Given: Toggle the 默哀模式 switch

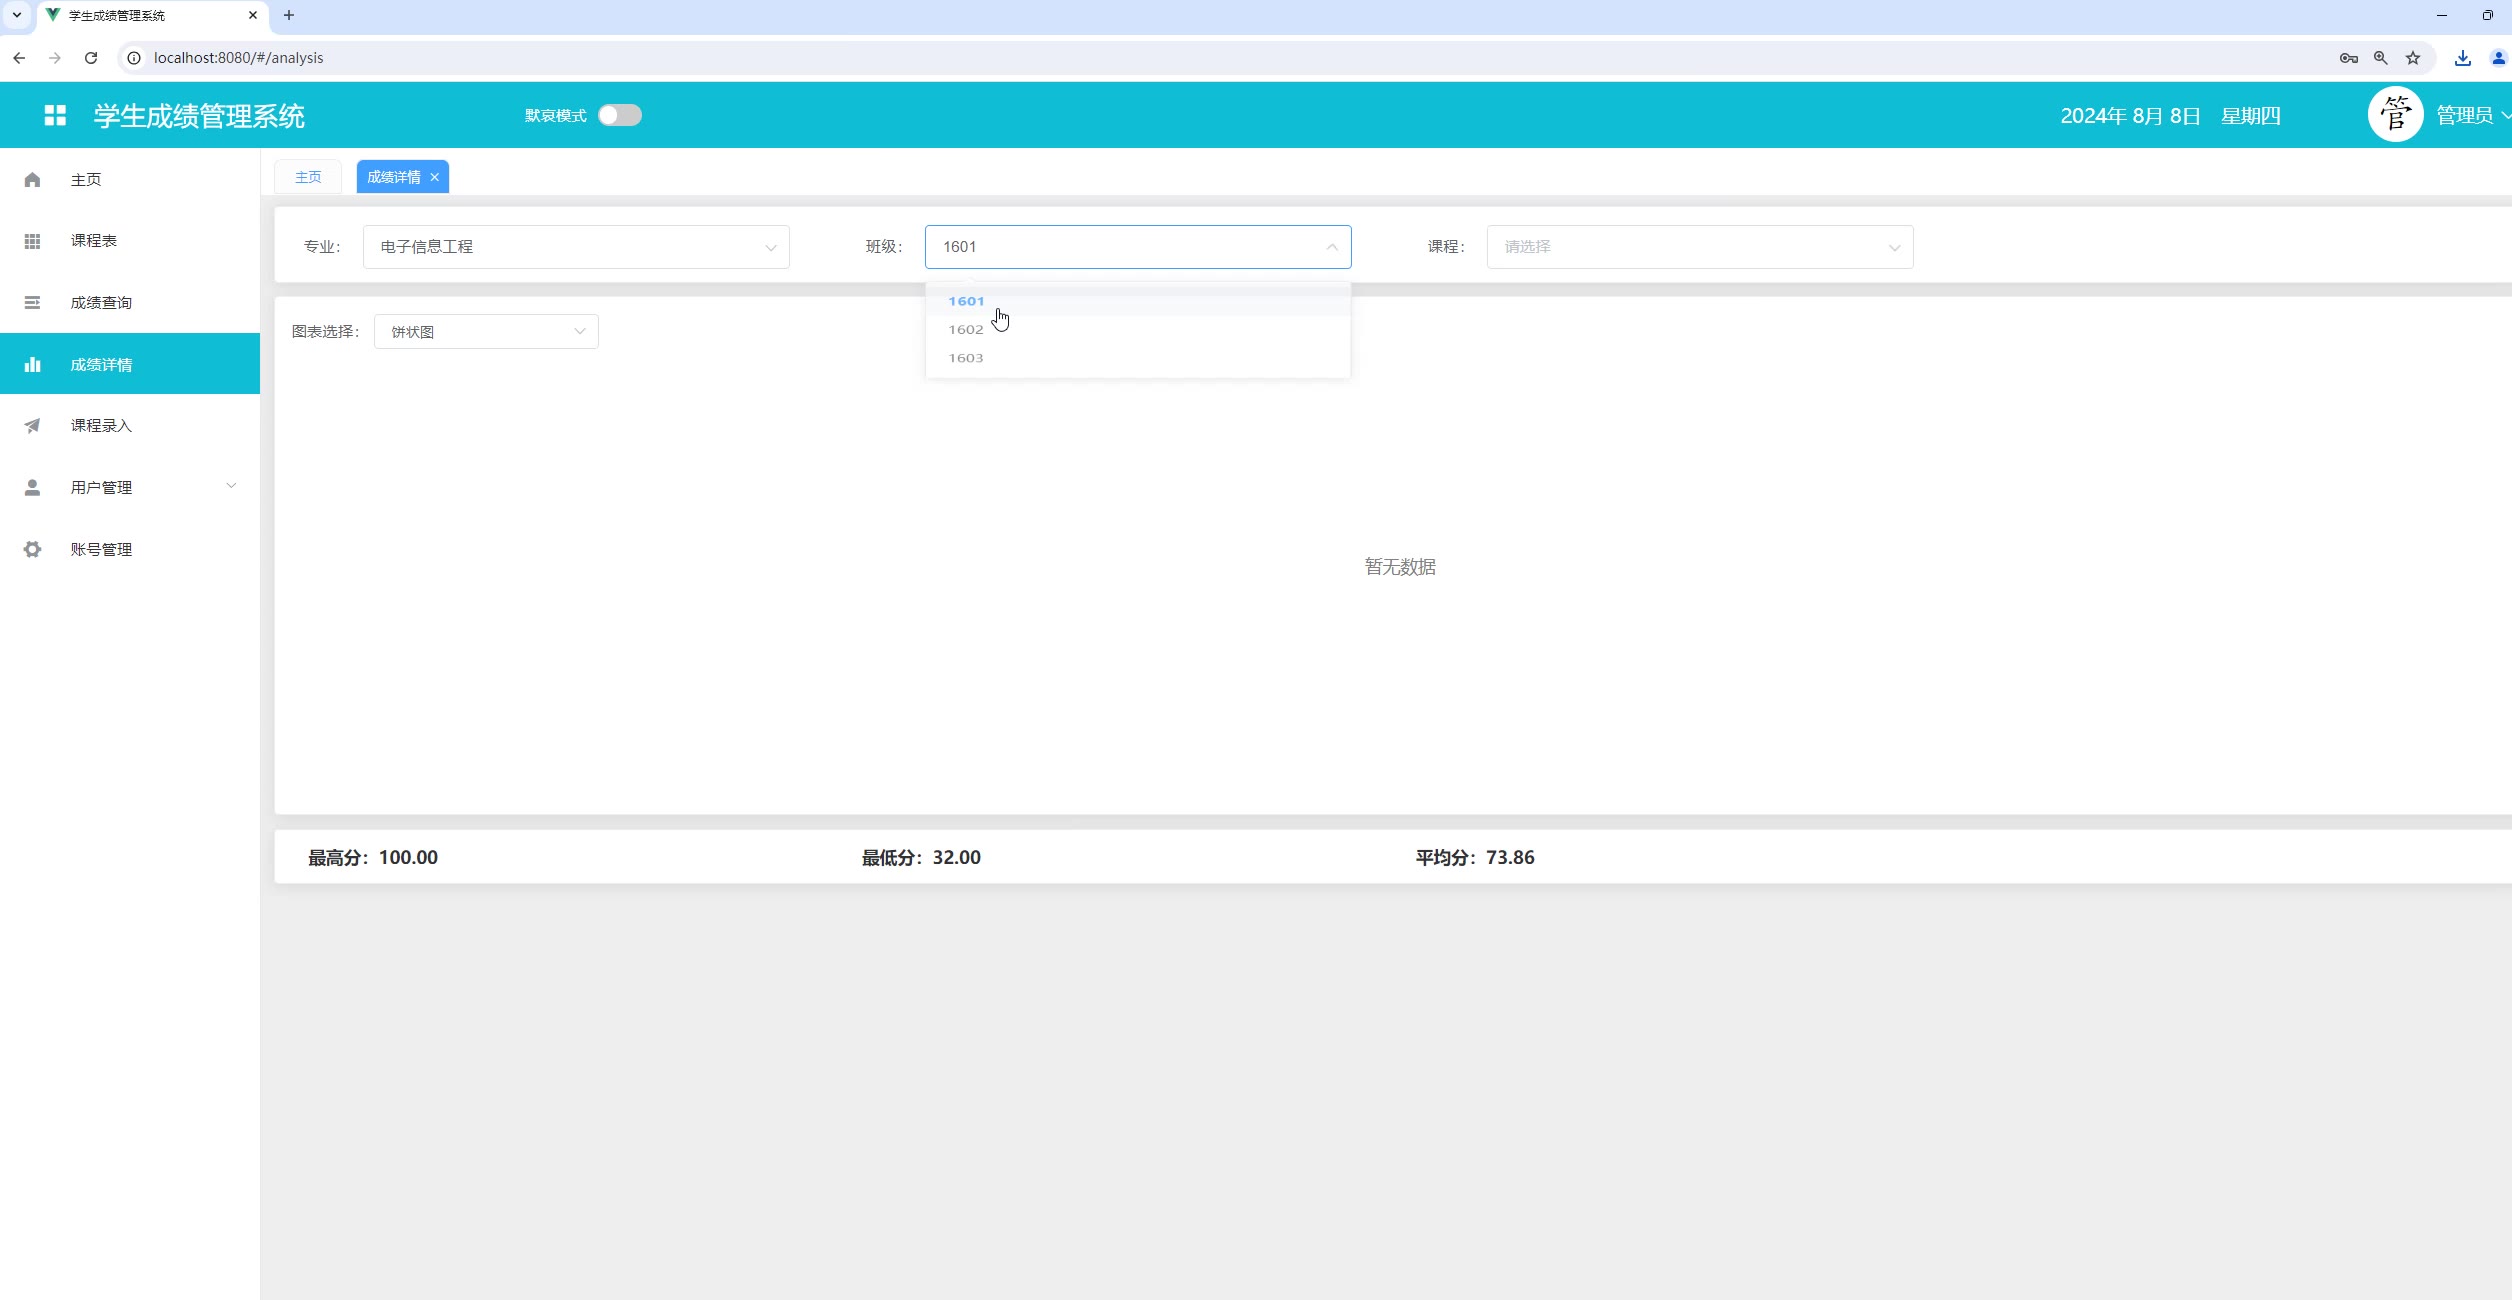Looking at the screenshot, I should (619, 115).
